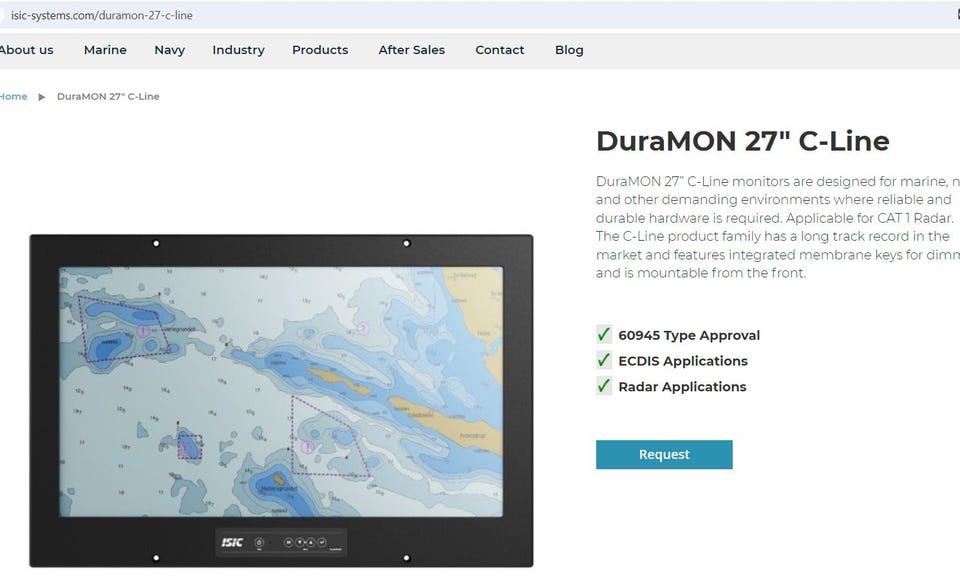Open the Industry menu item
Viewport: 960px width, 578px height.
tap(238, 50)
